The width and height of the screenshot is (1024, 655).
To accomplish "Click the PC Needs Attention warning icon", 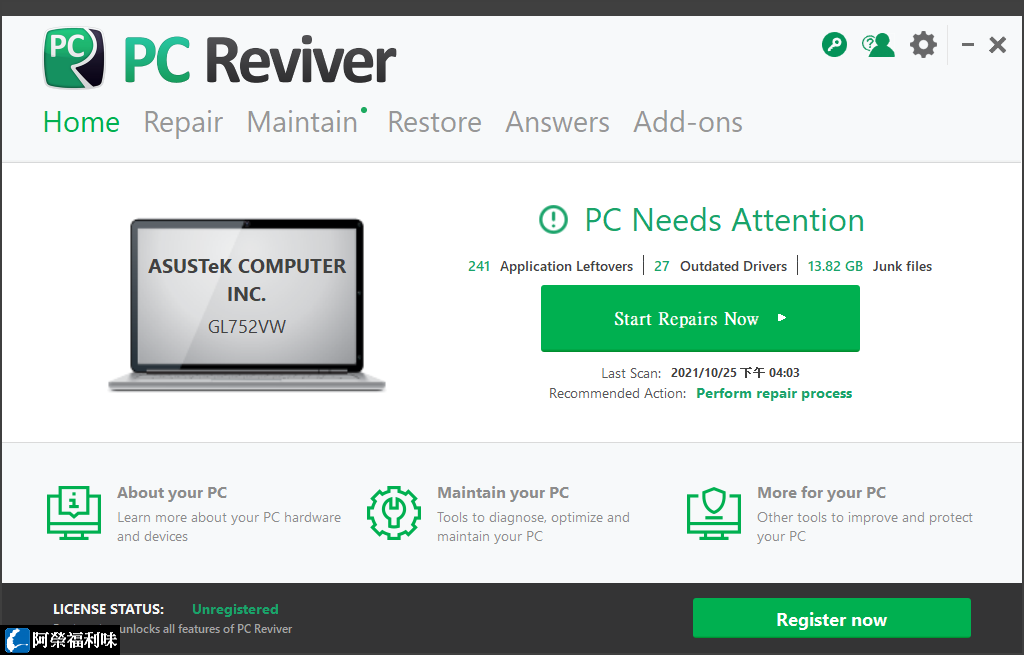I will 553,220.
